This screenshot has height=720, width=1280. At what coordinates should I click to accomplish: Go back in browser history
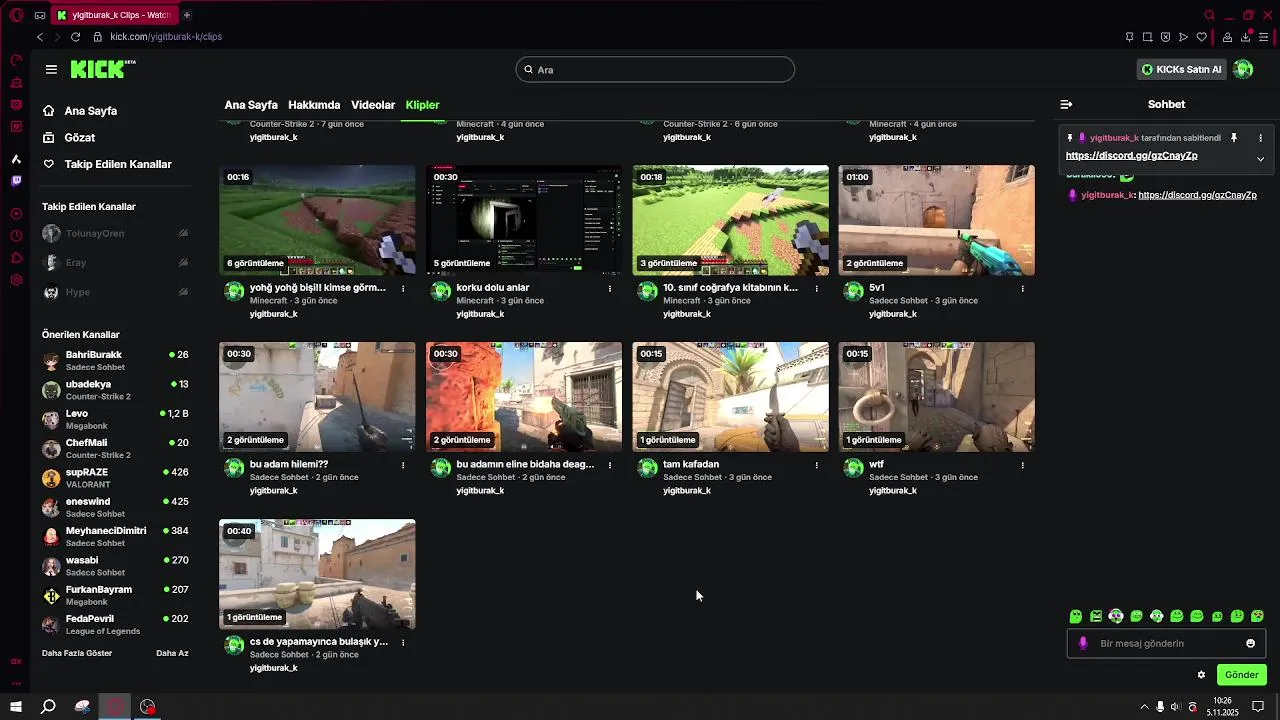[x=39, y=36]
